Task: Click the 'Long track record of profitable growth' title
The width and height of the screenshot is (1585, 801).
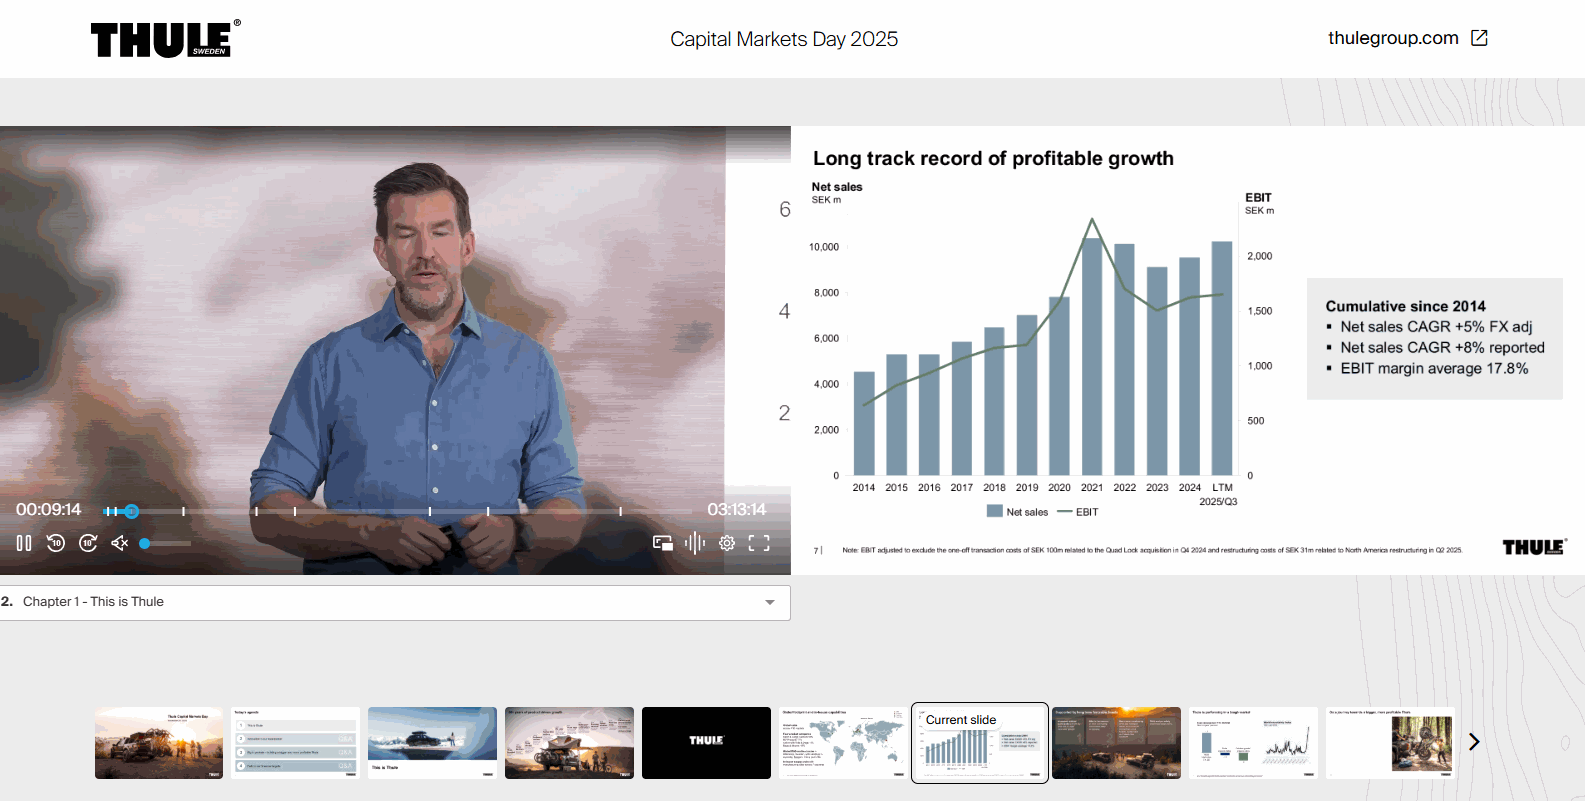Action: point(993,158)
